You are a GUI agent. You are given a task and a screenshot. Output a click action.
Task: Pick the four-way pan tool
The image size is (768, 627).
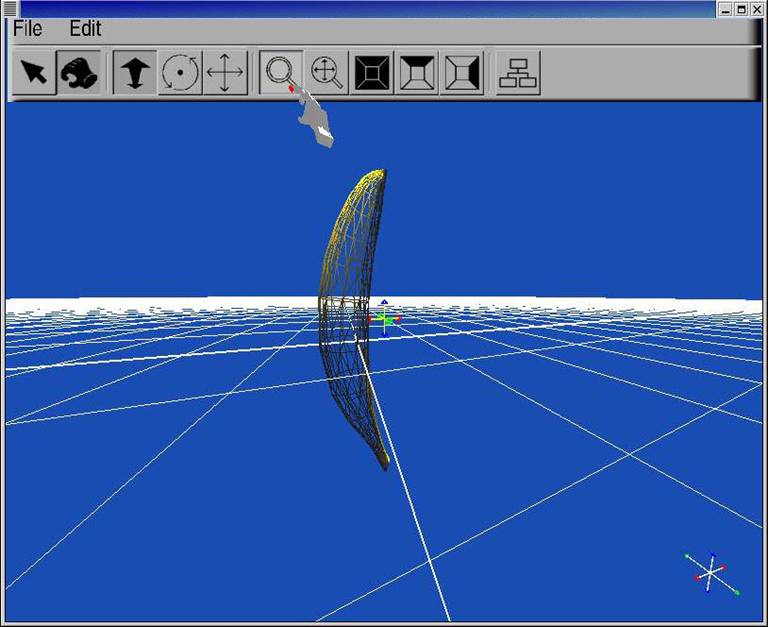(225, 72)
